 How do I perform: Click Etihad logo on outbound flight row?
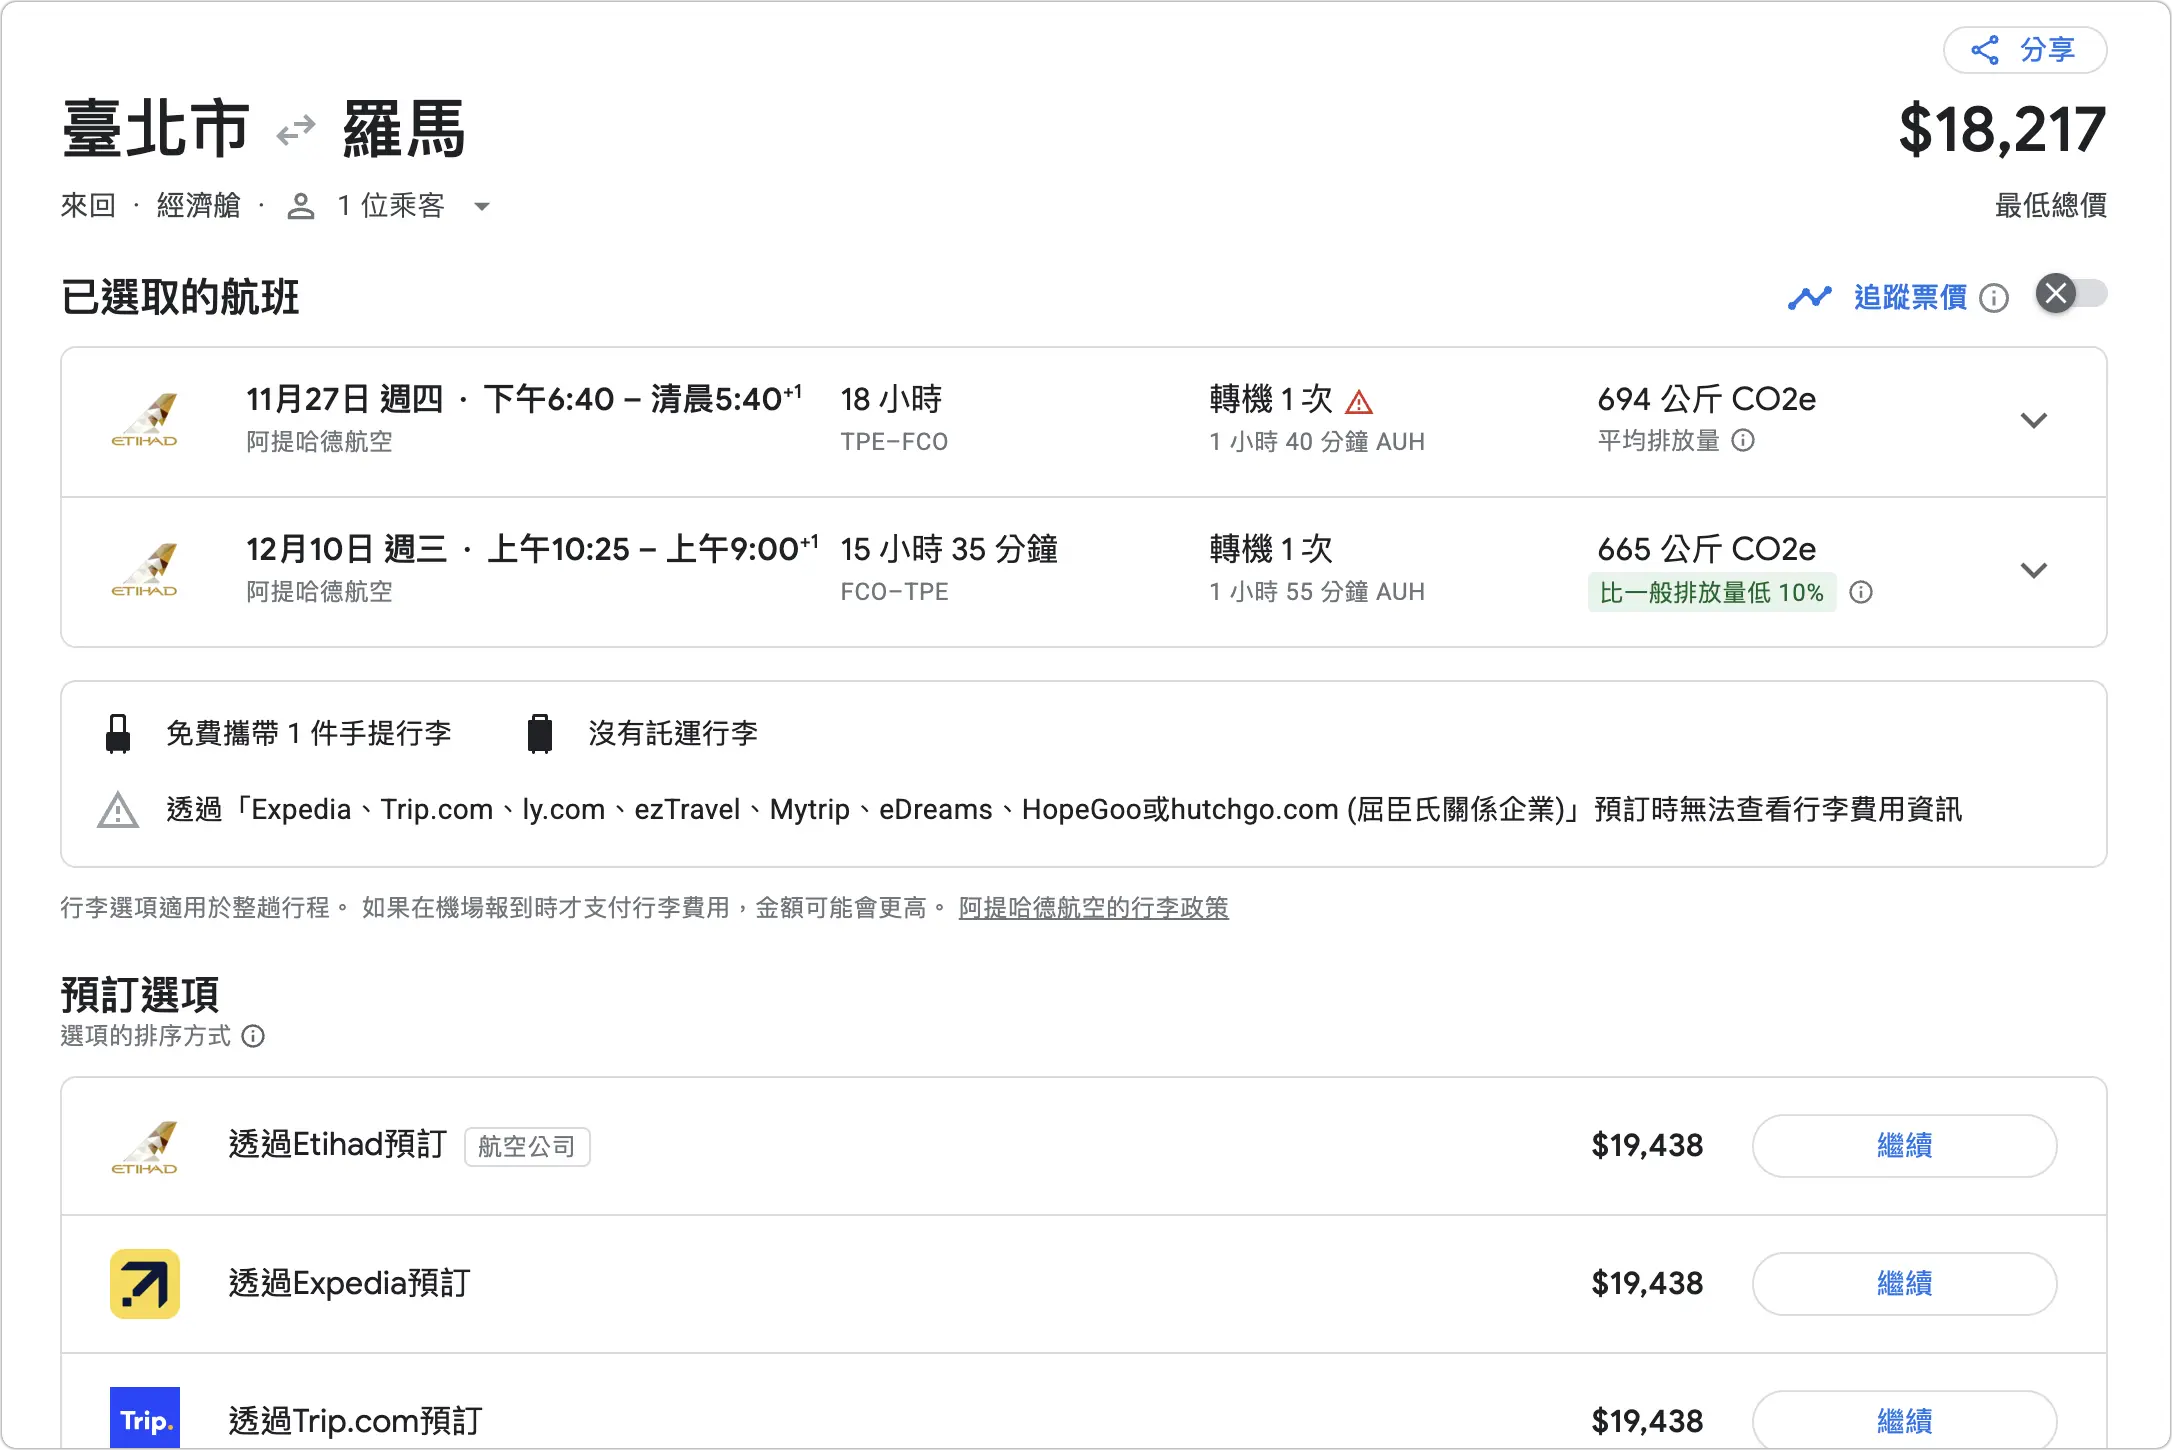click(x=145, y=421)
